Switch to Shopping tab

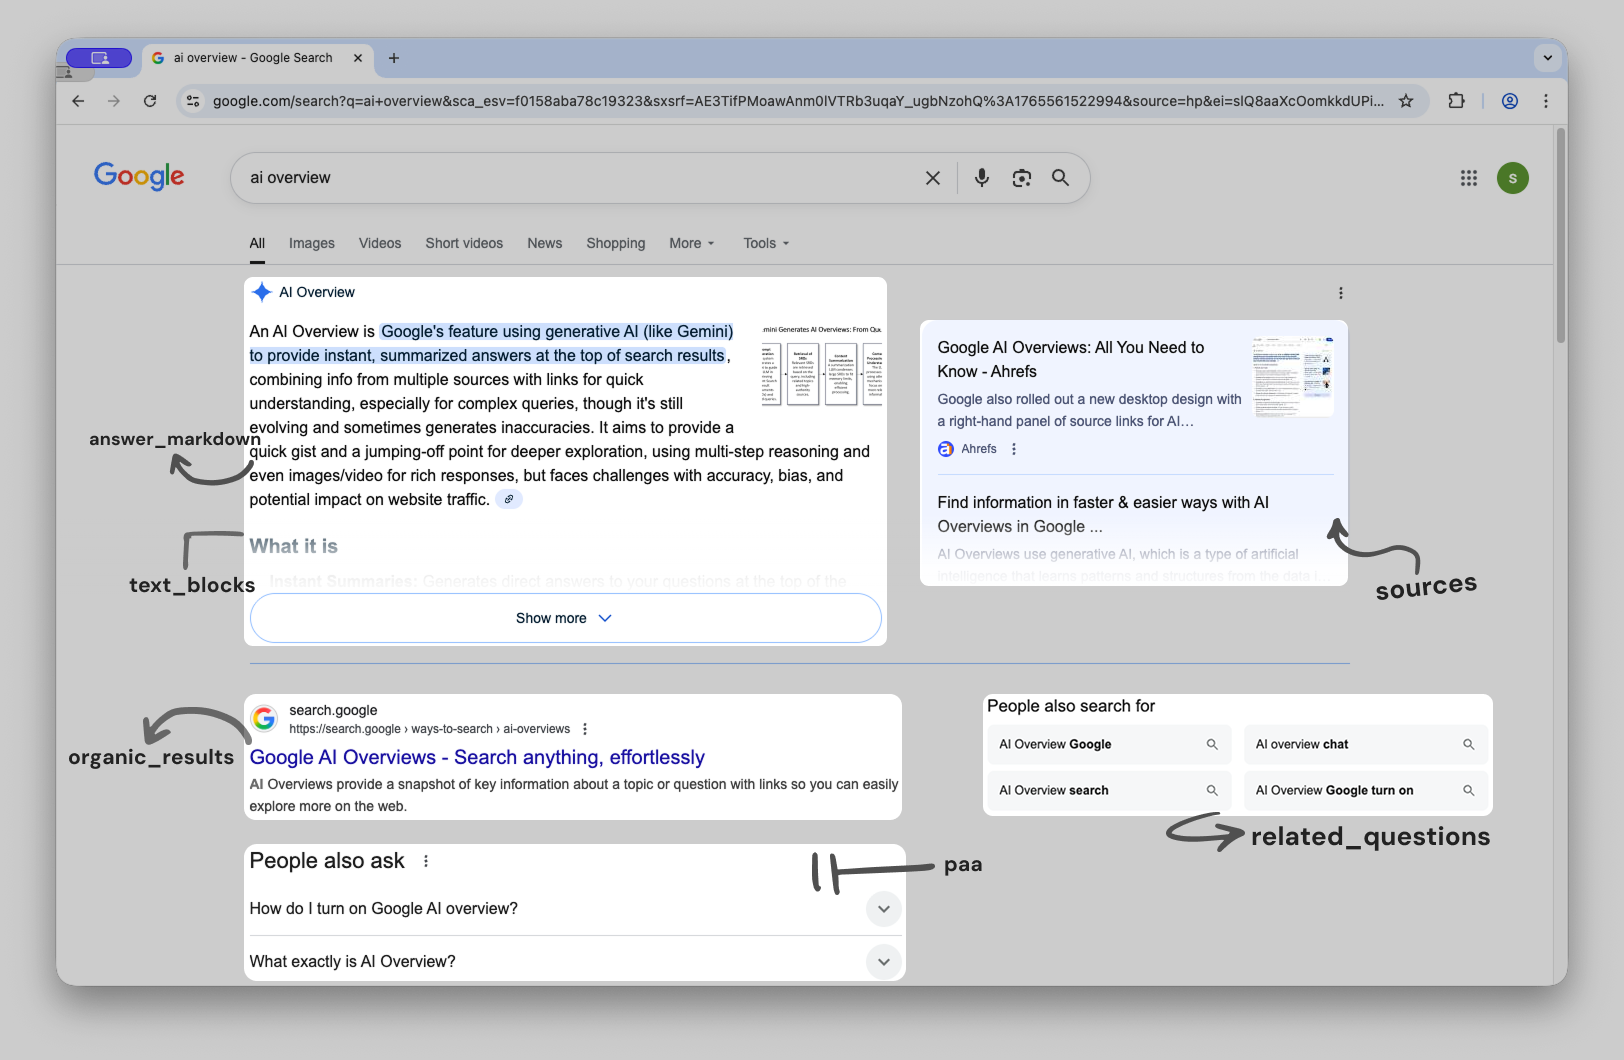[x=616, y=243]
